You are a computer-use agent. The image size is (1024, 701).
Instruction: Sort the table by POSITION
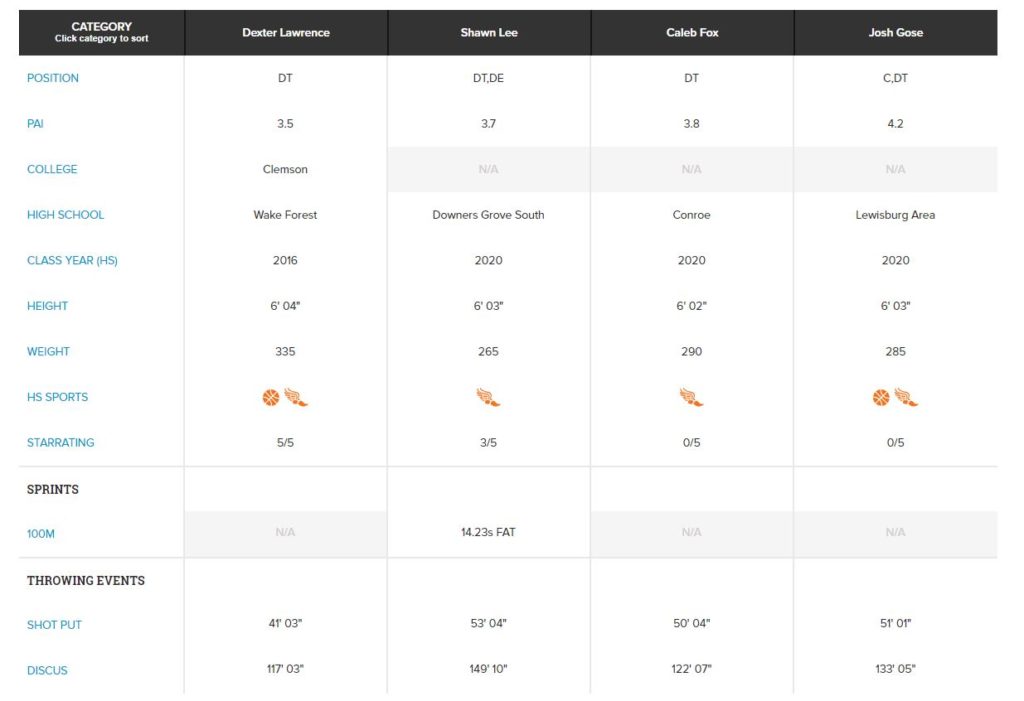click(x=52, y=78)
